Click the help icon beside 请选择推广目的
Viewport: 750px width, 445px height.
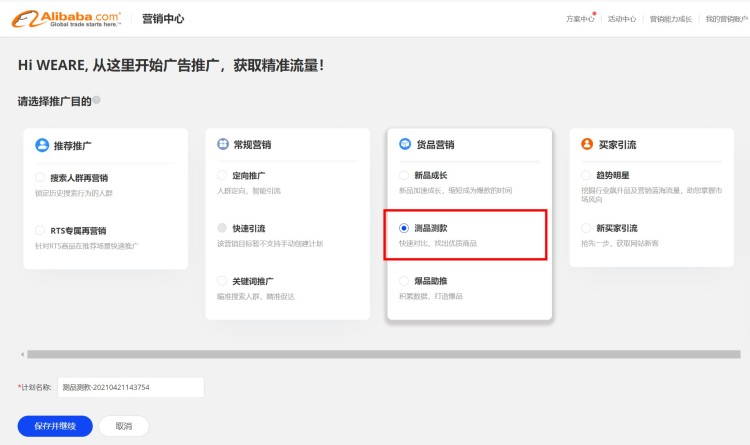[97, 100]
